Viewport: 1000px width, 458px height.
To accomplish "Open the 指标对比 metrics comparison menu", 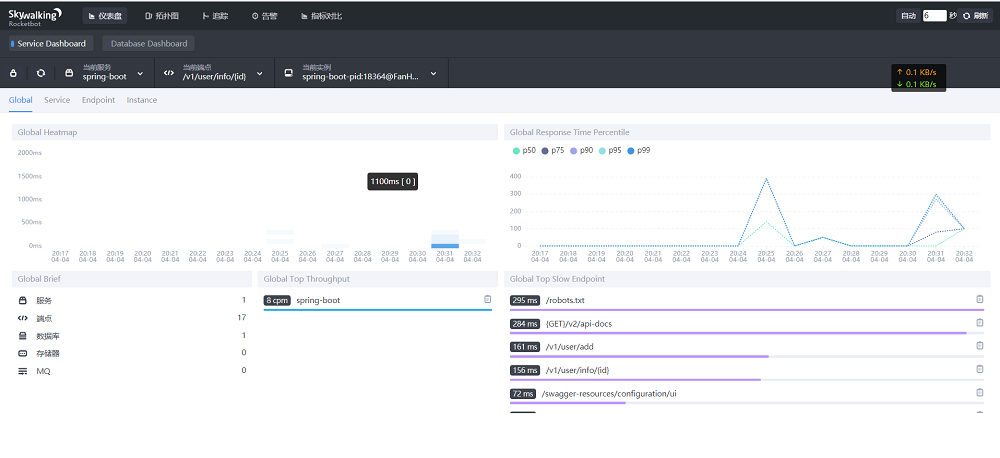I will click(x=321, y=16).
